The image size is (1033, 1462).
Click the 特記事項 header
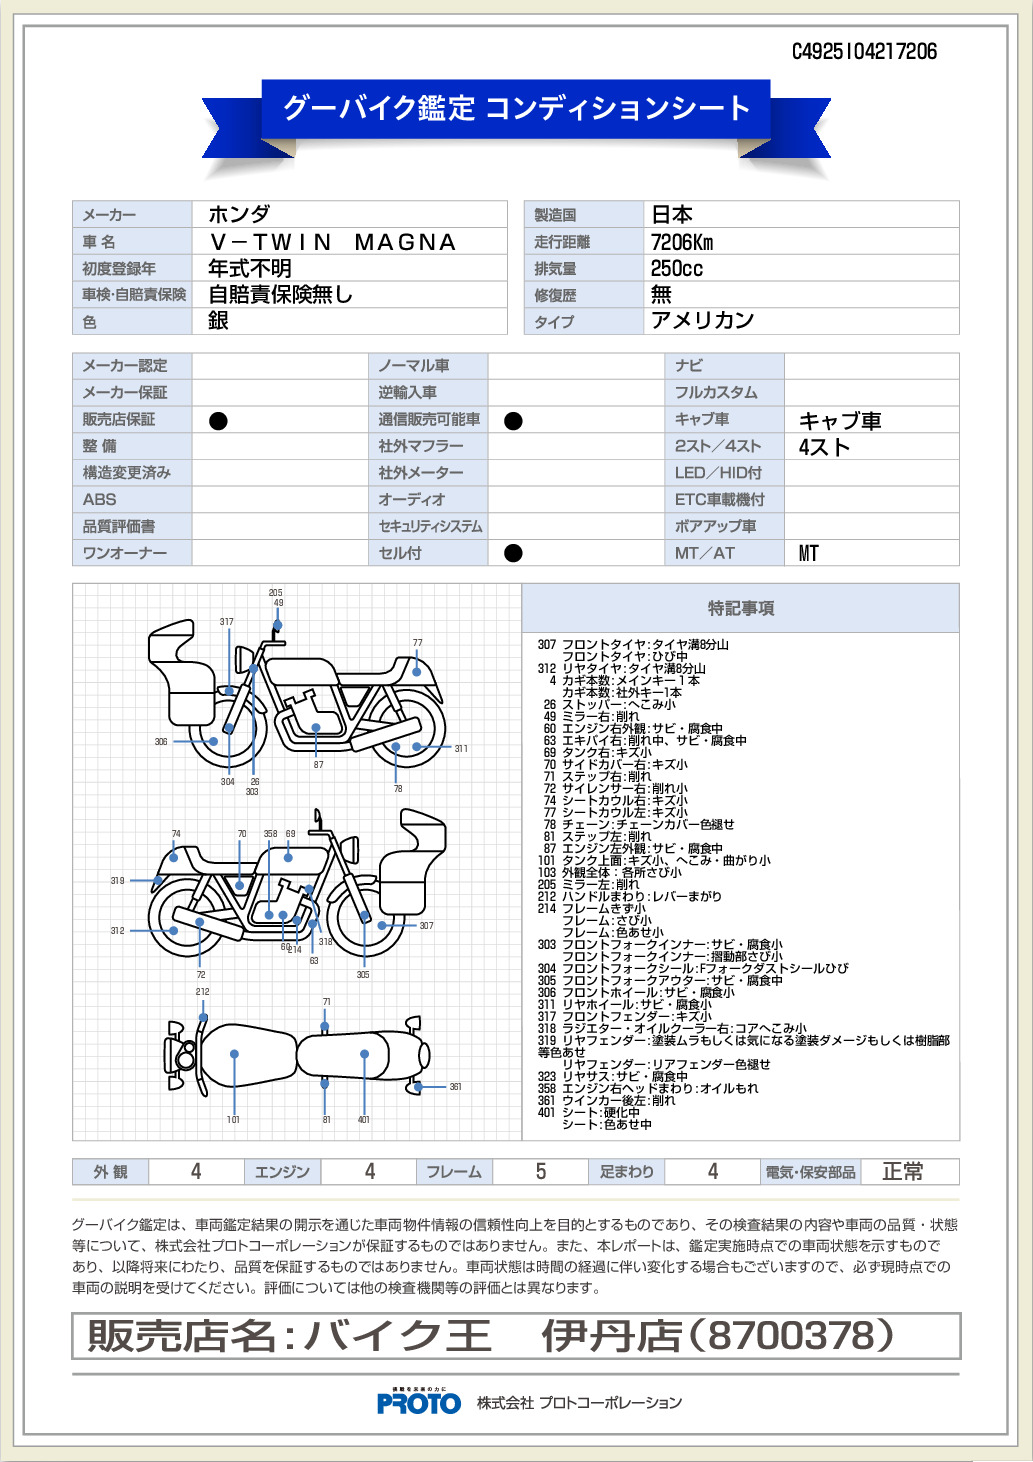[x=741, y=608]
